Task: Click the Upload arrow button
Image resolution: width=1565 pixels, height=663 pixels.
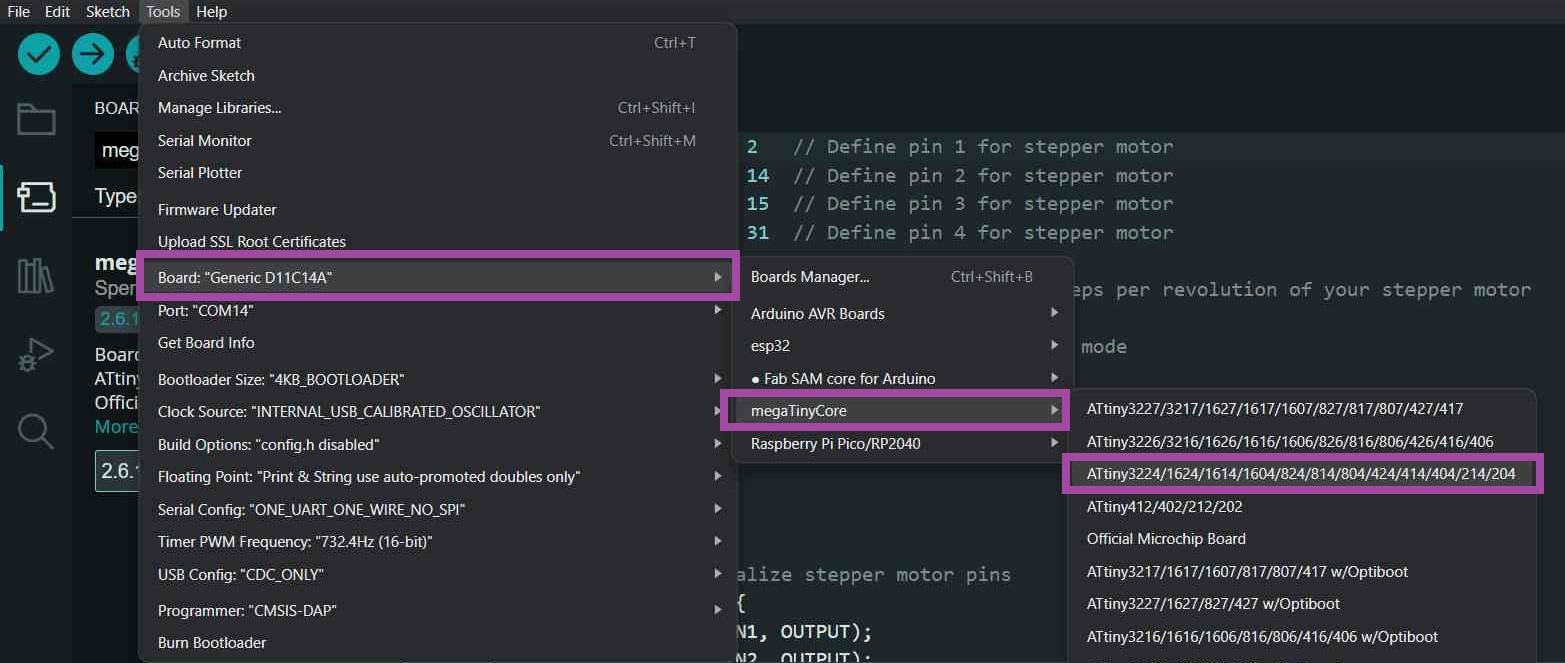Action: pyautogui.click(x=93, y=54)
